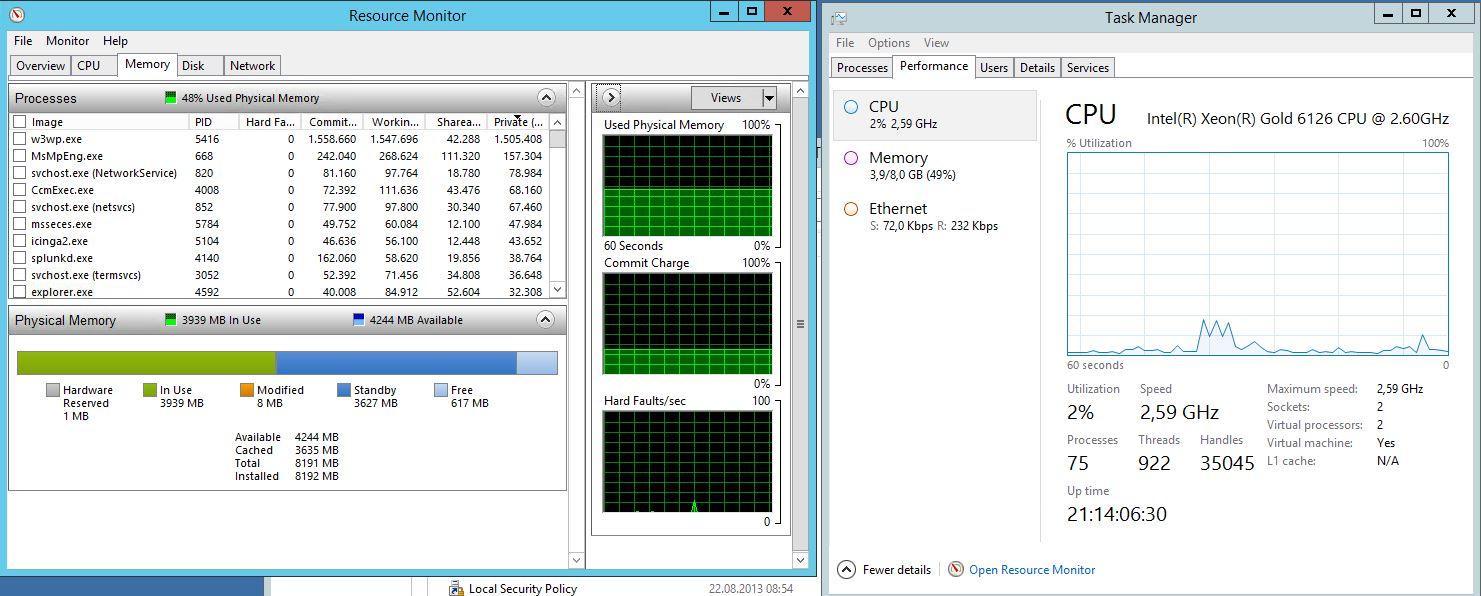Switch to the Services tab
The image size is (1481, 596).
(1088, 68)
